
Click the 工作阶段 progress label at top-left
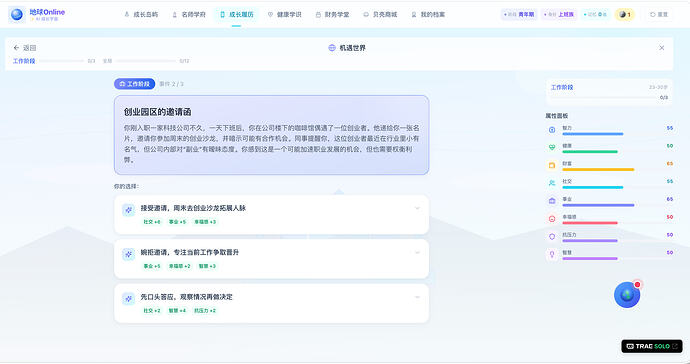click(24, 61)
